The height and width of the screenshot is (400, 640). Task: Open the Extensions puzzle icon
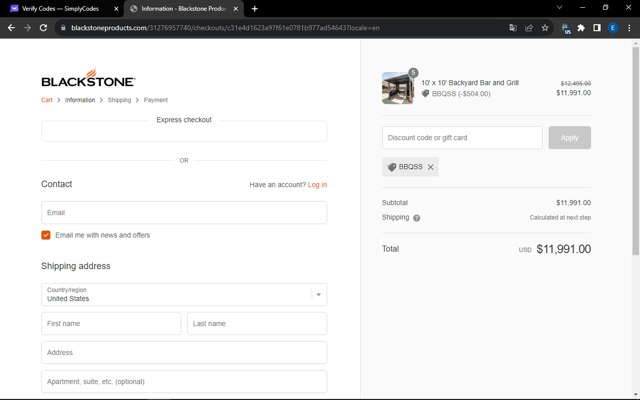581,28
